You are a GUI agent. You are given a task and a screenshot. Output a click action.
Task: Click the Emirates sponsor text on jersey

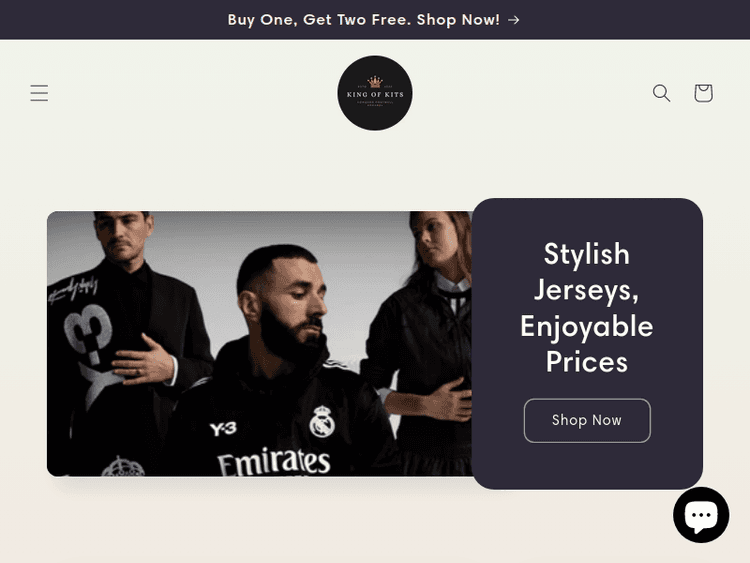pyautogui.click(x=274, y=462)
